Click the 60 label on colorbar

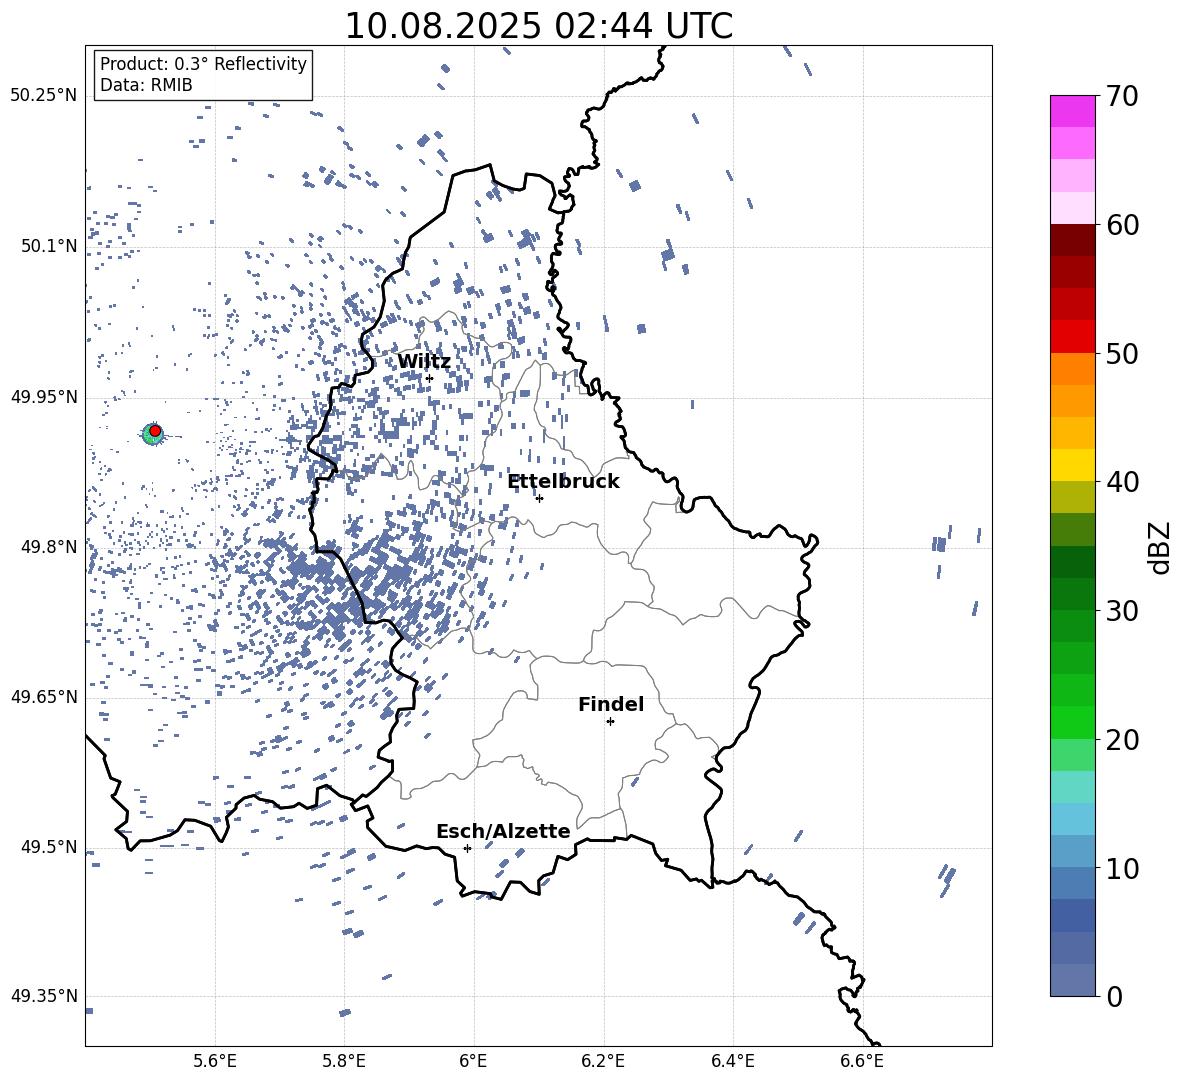[1122, 225]
